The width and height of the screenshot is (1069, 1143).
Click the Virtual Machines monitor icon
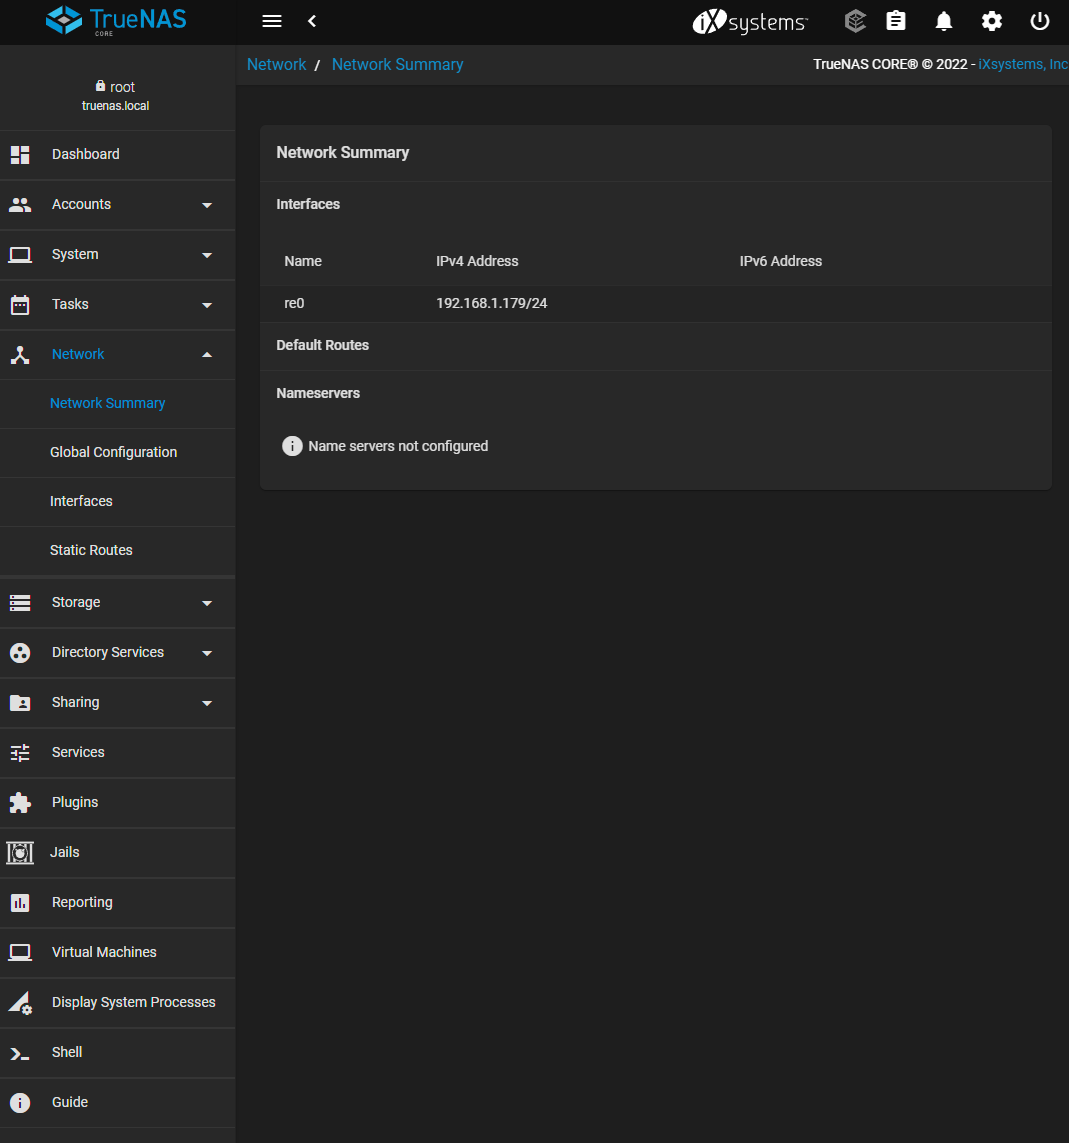[20, 953]
